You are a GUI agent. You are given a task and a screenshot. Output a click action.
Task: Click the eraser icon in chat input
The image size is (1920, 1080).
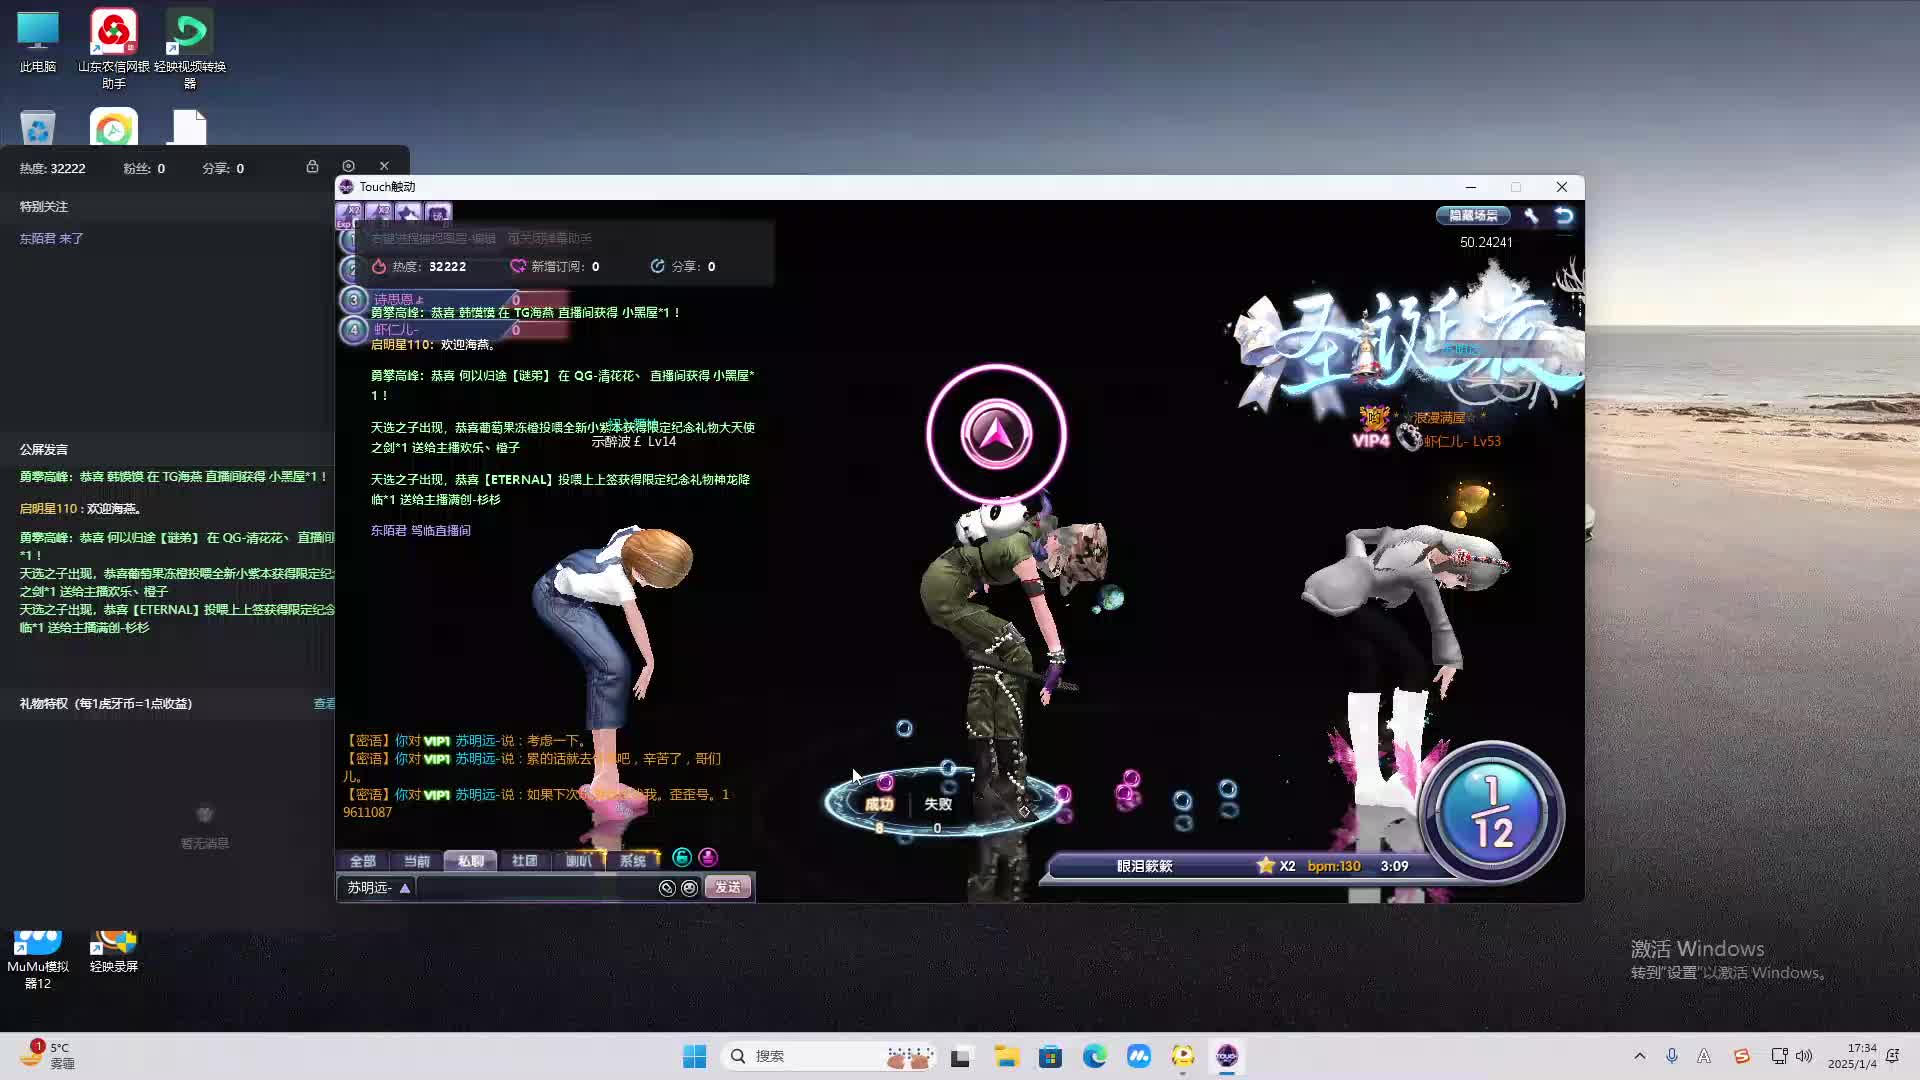point(667,888)
